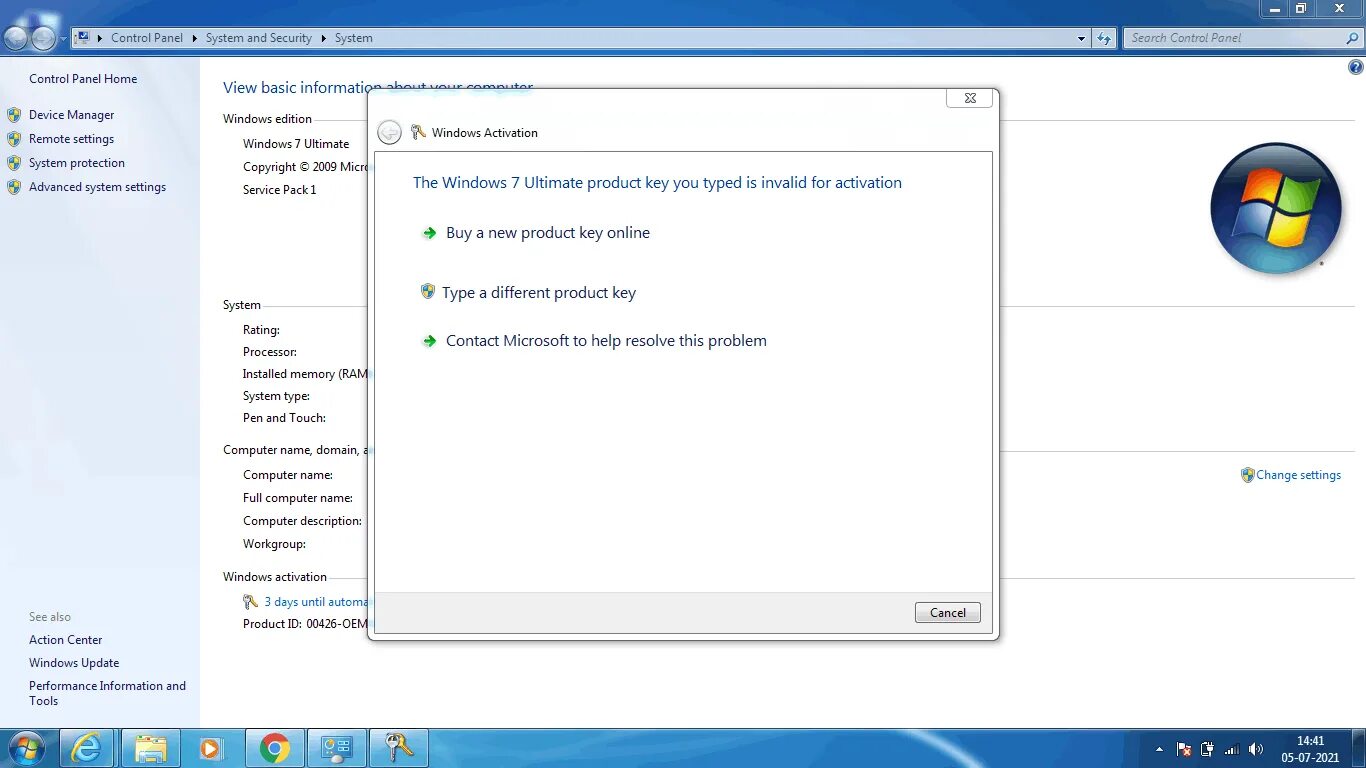
Task: Open the help question mark icon
Action: [1356, 68]
